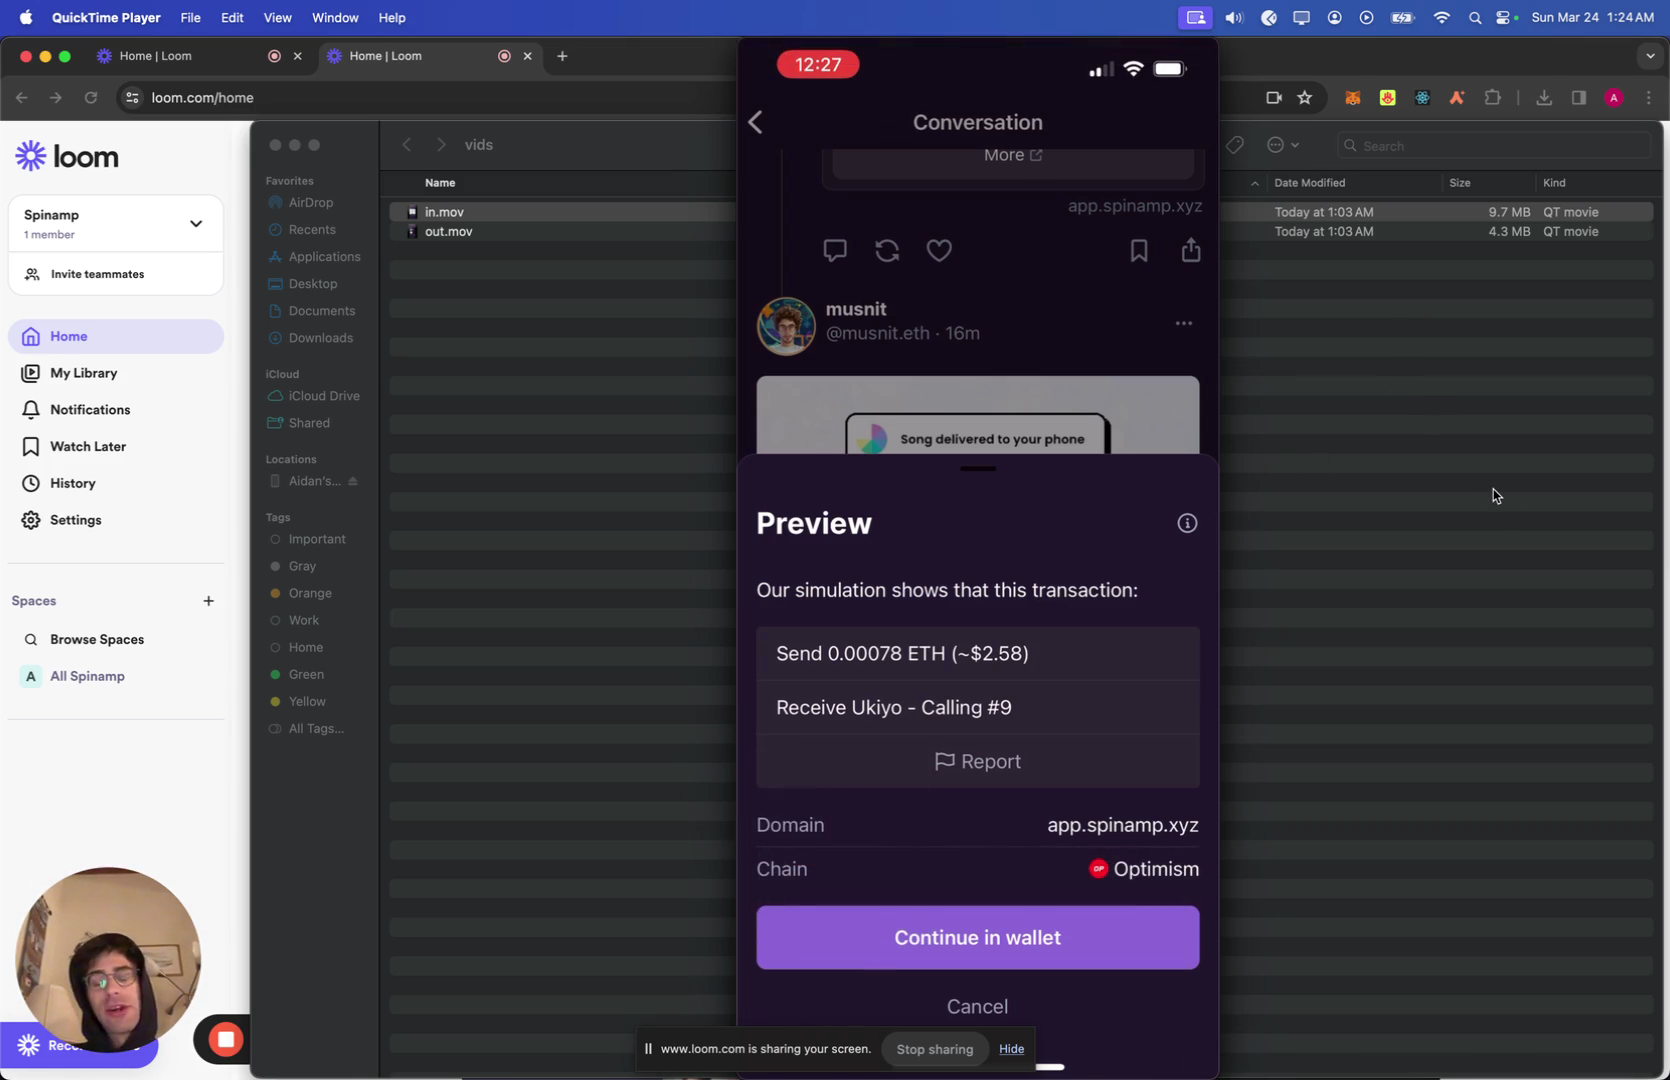The height and width of the screenshot is (1080, 1670).
Task: Select in.mov file in Finder
Action: 444,212
